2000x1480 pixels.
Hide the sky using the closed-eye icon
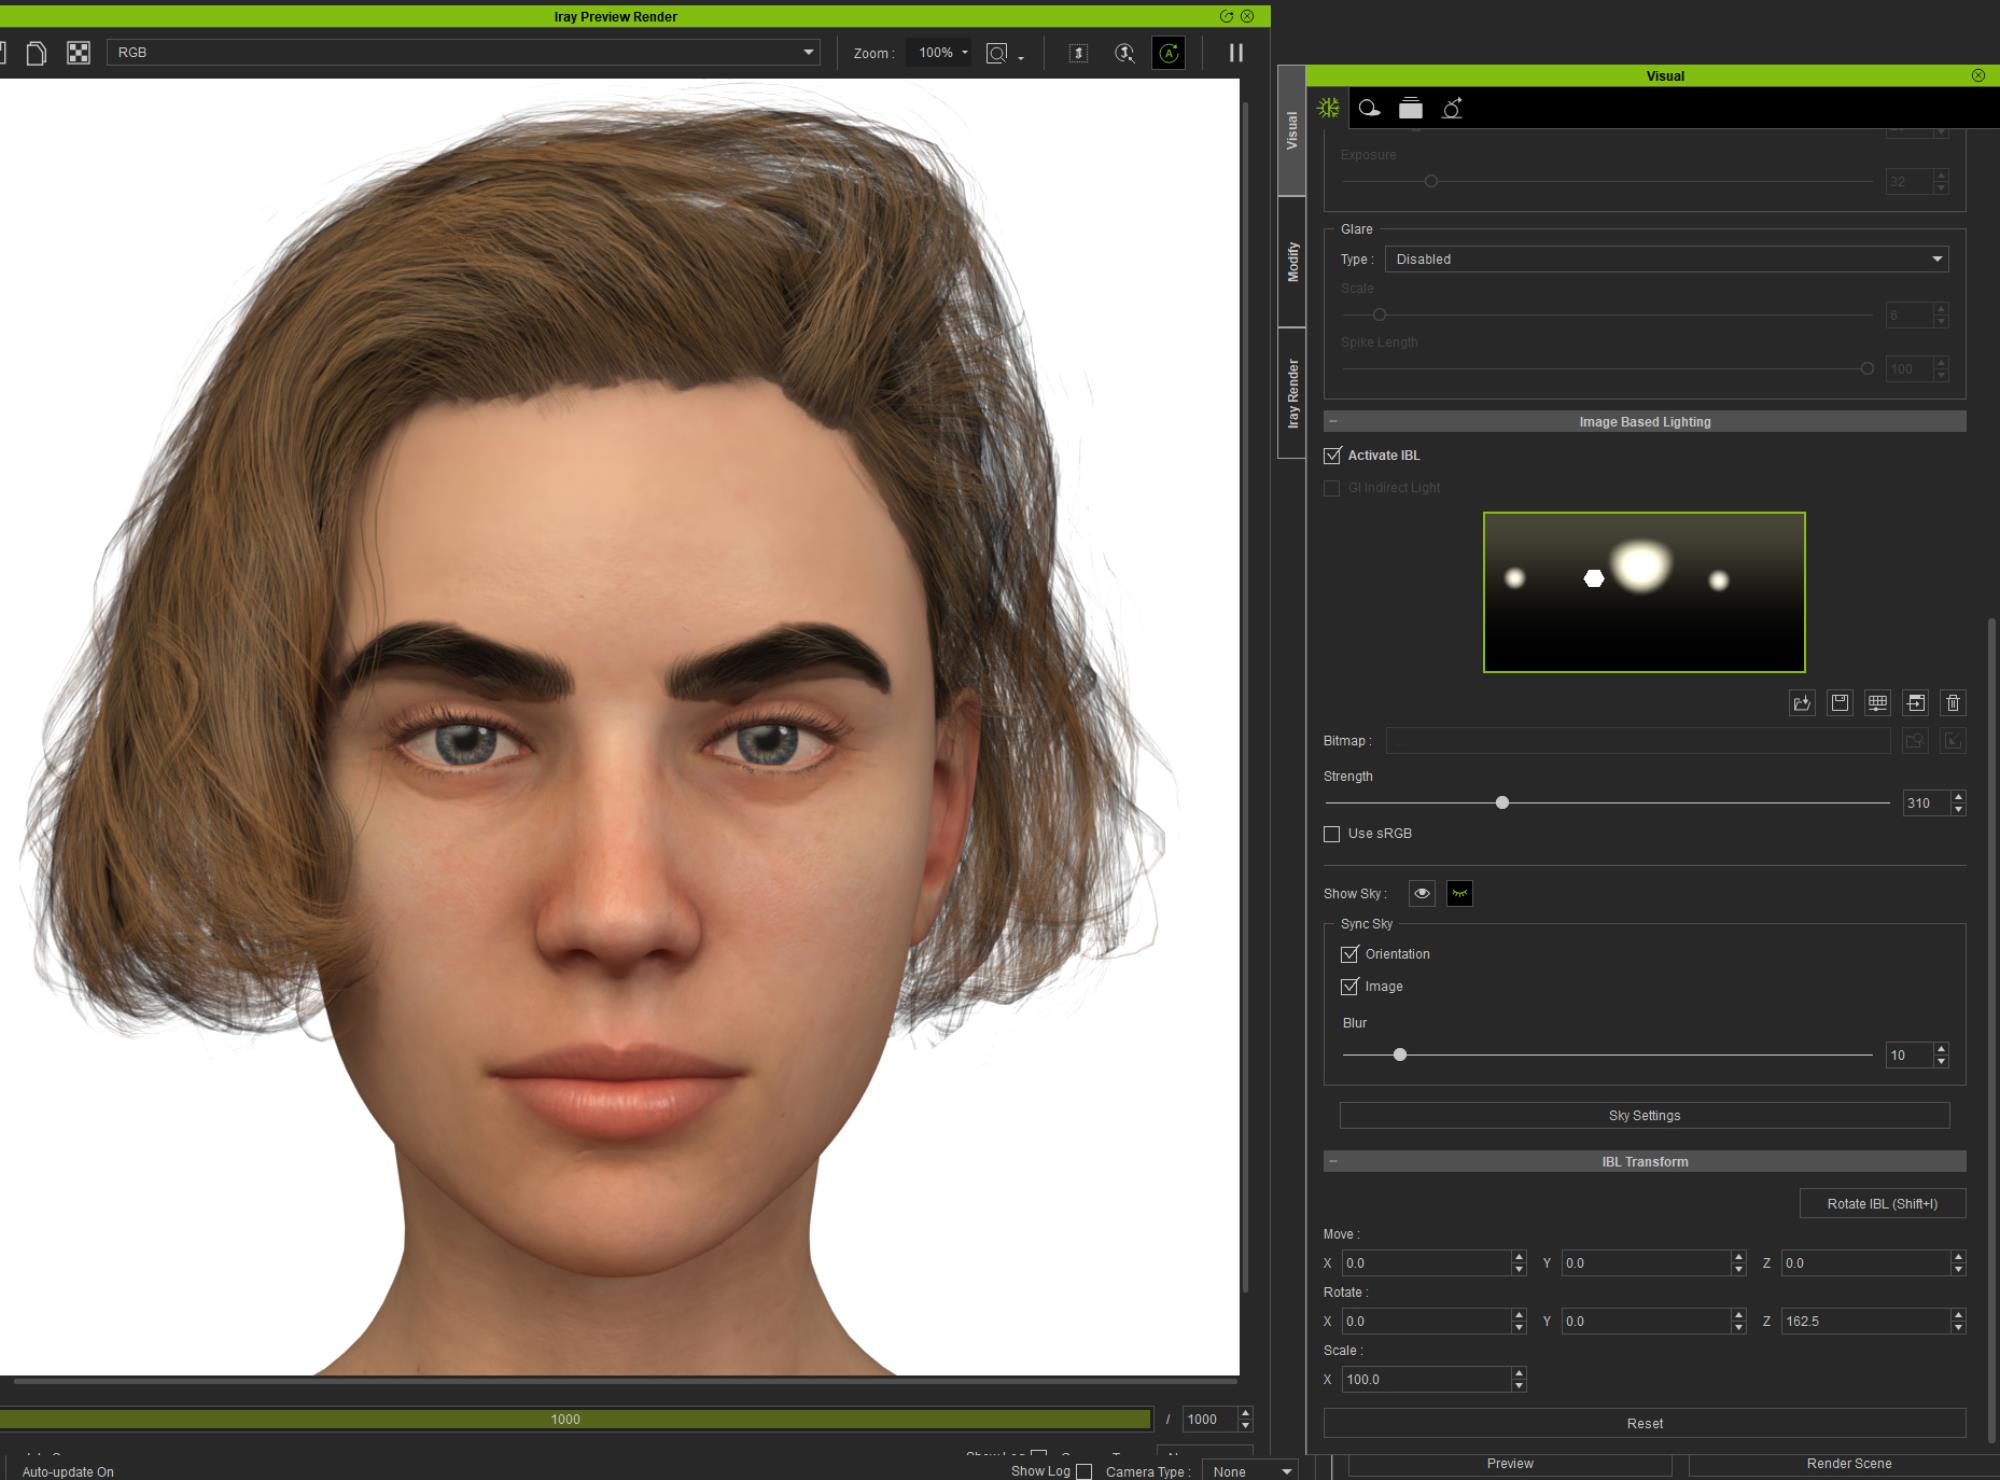pyautogui.click(x=1460, y=893)
